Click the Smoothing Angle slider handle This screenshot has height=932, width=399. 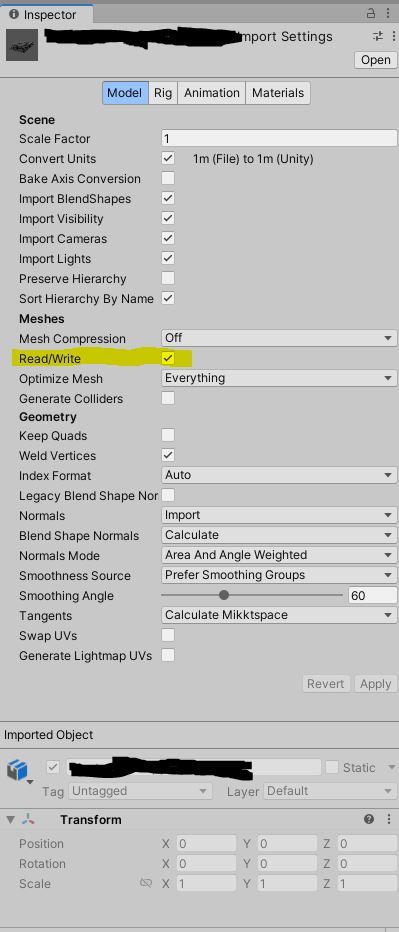click(x=224, y=595)
